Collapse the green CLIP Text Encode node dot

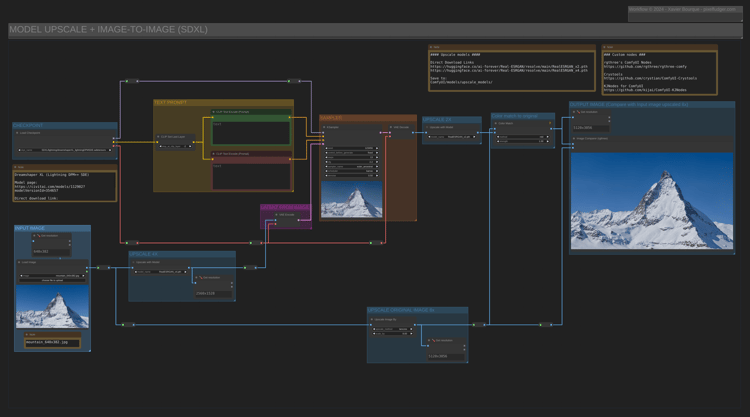pos(213,112)
